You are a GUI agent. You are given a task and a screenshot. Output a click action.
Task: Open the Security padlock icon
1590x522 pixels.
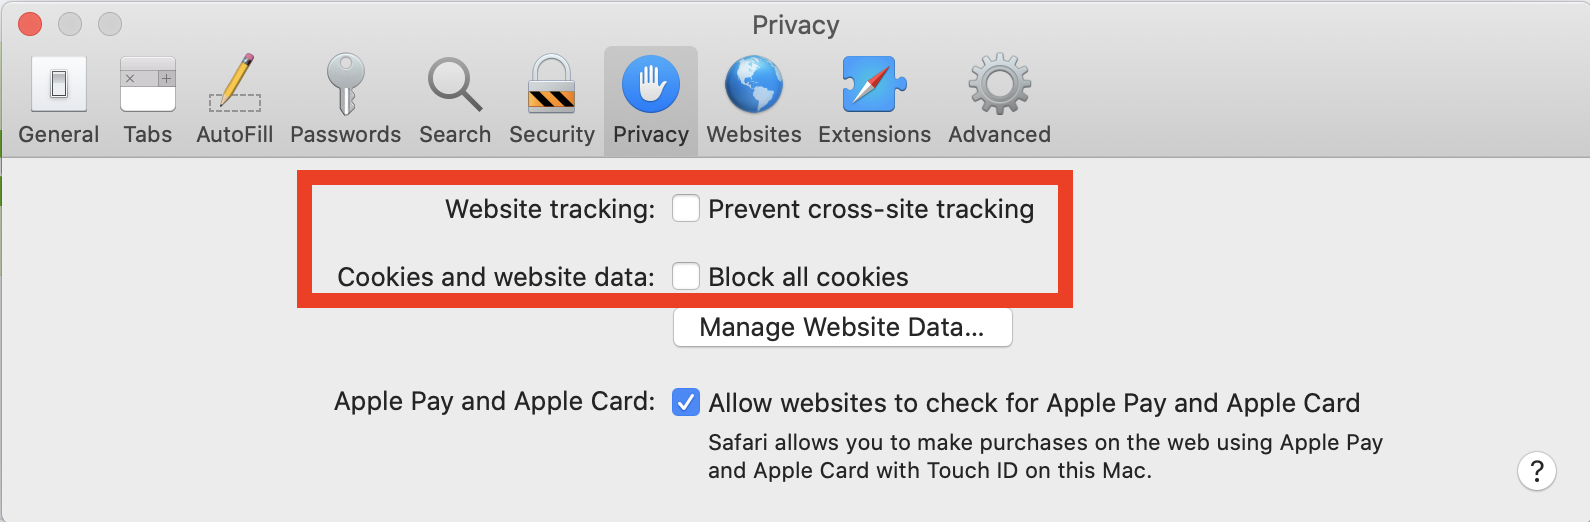click(552, 84)
